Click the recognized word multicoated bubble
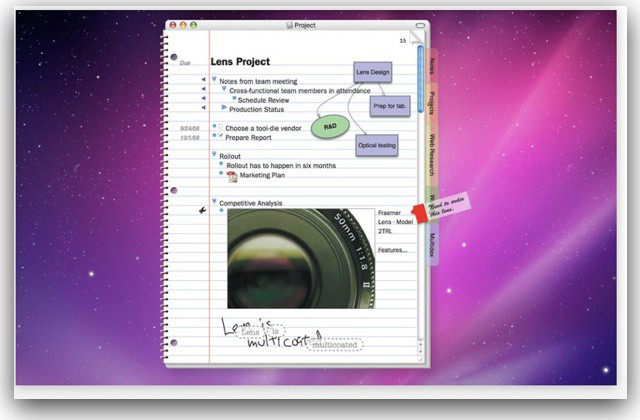The image size is (640, 420). [335, 345]
